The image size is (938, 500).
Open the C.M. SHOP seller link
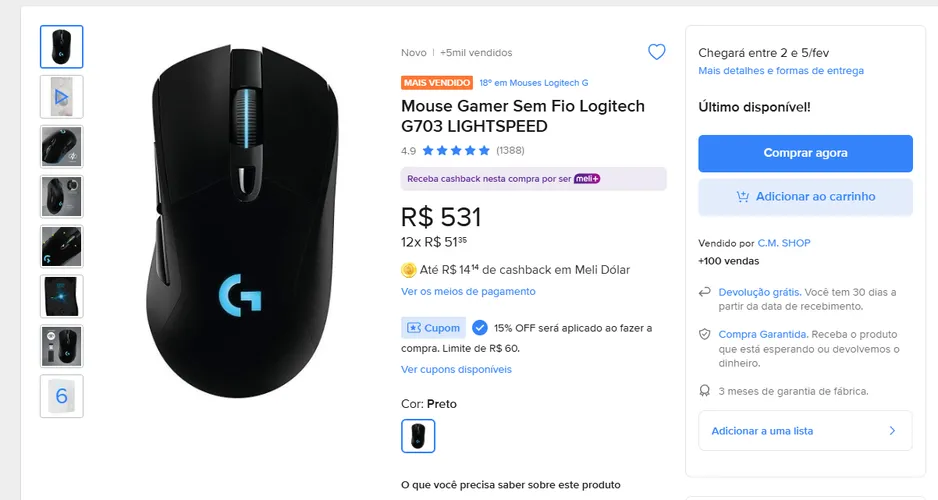[784, 243]
